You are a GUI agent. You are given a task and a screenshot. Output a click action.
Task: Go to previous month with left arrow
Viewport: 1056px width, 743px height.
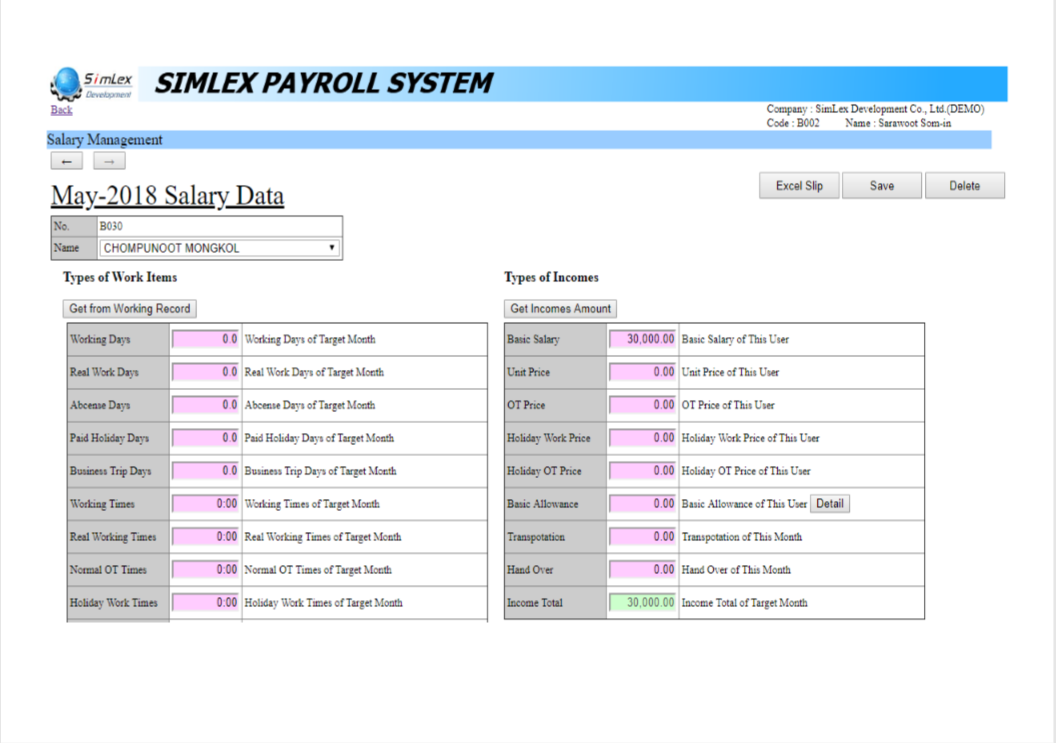[67, 161]
